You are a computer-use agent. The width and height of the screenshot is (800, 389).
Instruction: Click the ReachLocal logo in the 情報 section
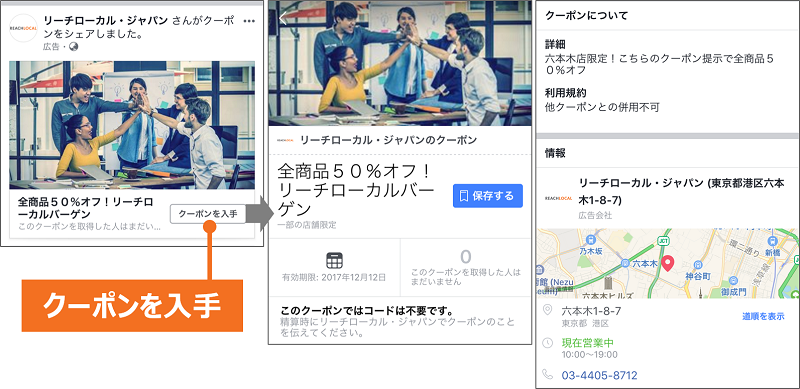[x=558, y=198]
